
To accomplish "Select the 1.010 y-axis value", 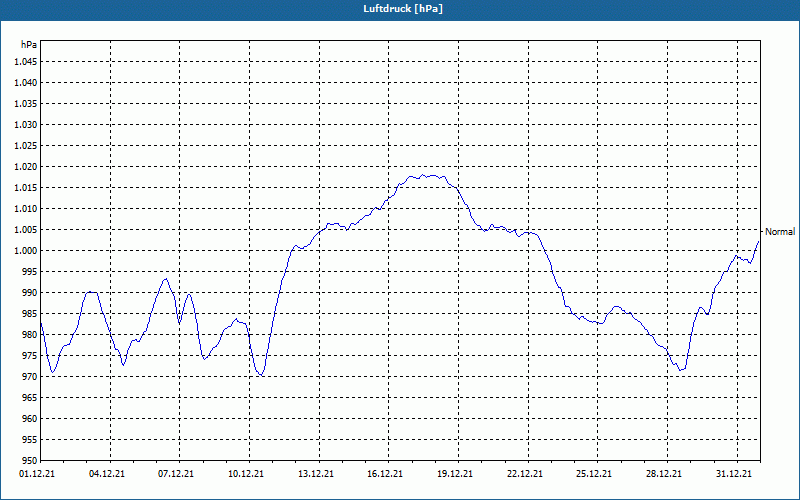I will tap(26, 209).
